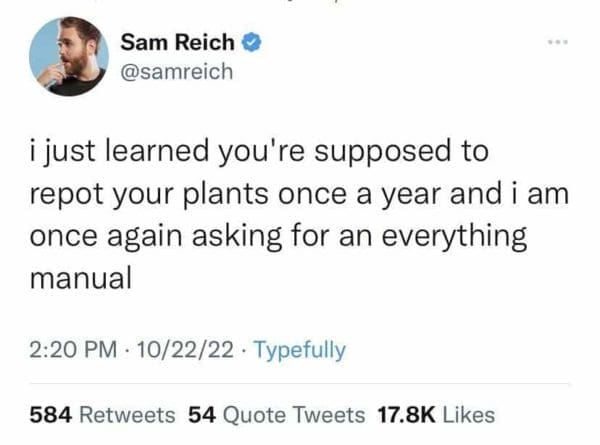Open the @samreich handle link

pos(176,70)
